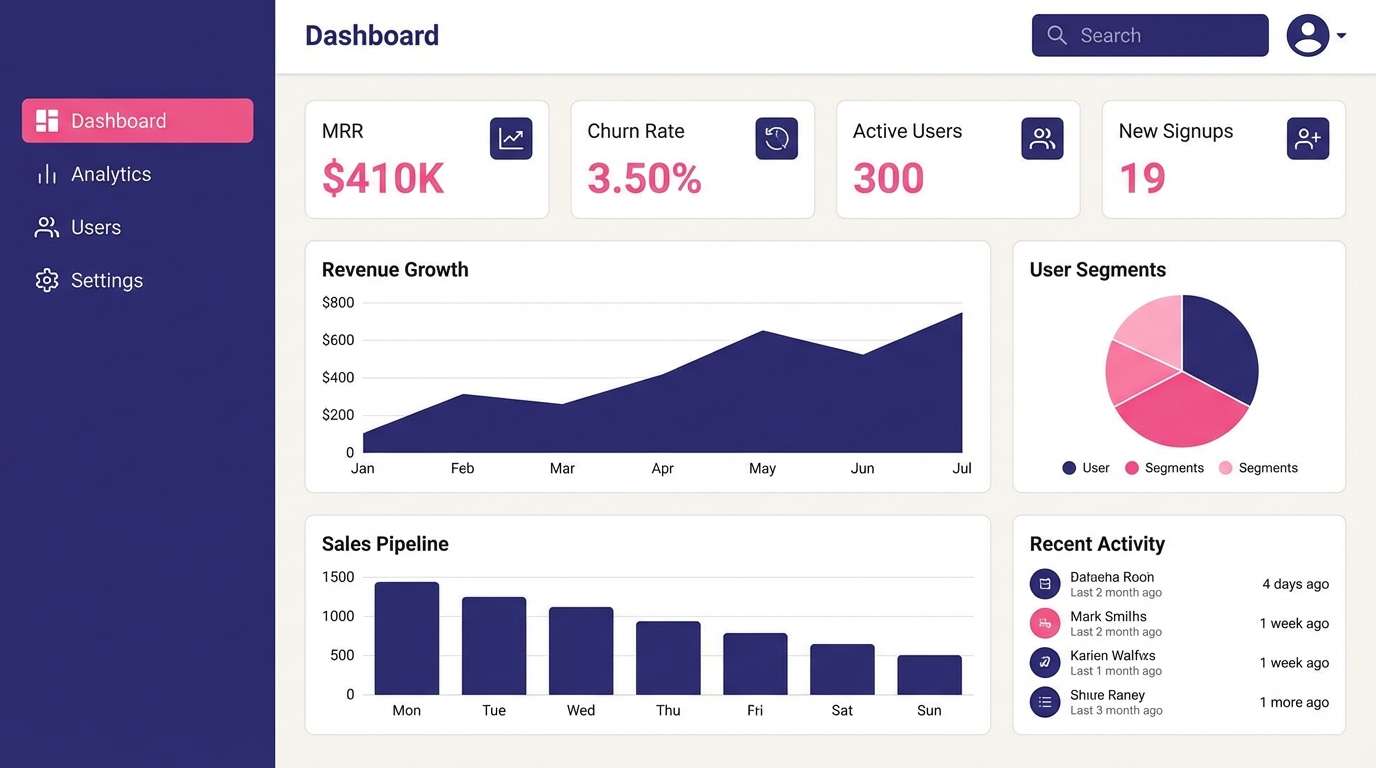Image resolution: width=1376 pixels, height=768 pixels.
Task: Click the profile avatar icon
Action: pos(1307,34)
